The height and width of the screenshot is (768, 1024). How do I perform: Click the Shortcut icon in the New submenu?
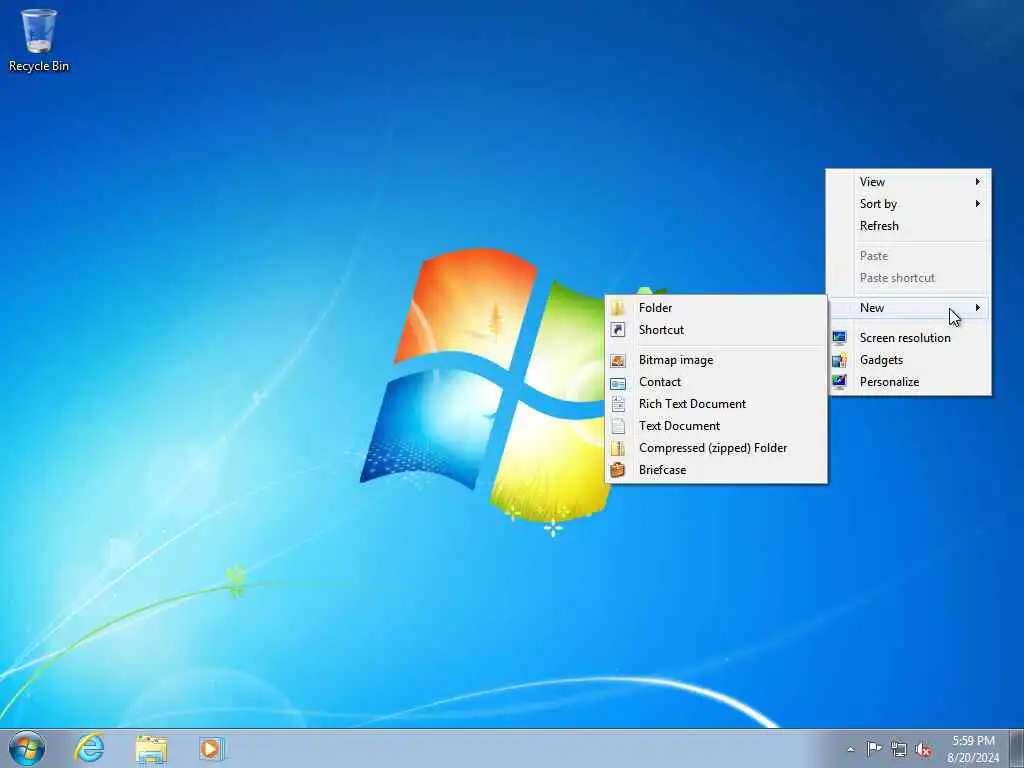point(618,330)
